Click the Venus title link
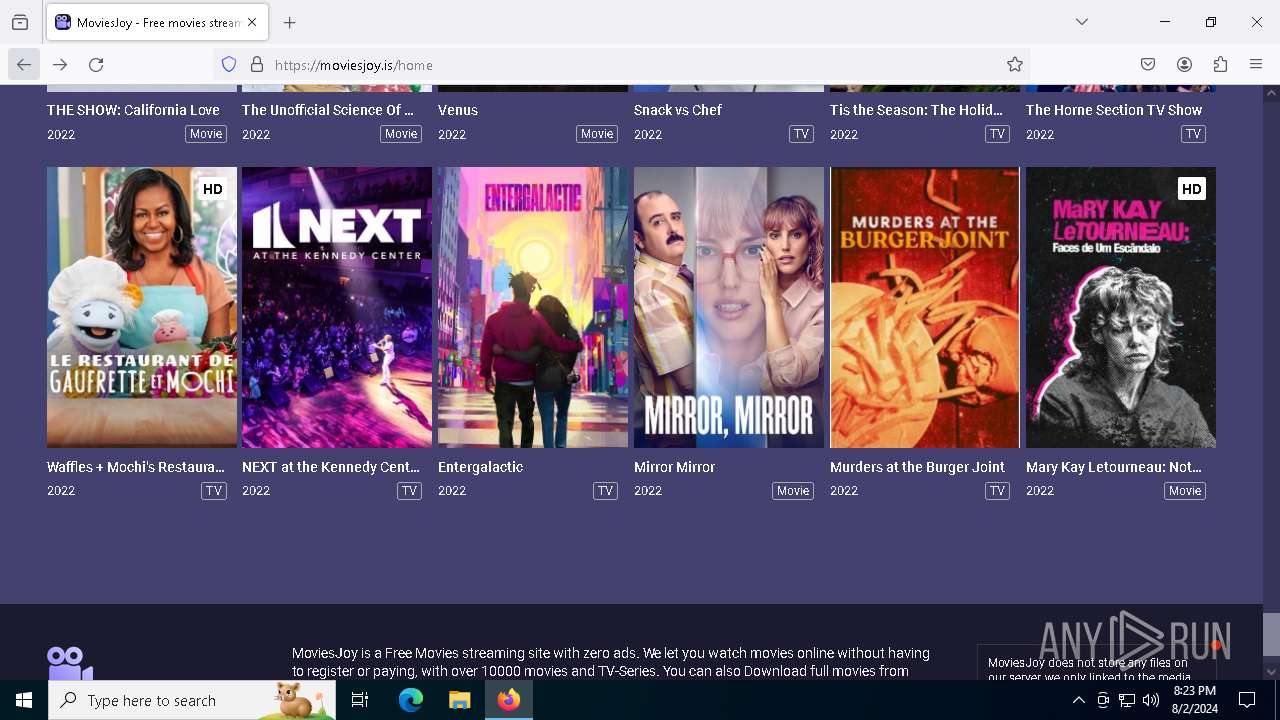Image resolution: width=1280 pixels, height=720 pixels. pos(458,110)
